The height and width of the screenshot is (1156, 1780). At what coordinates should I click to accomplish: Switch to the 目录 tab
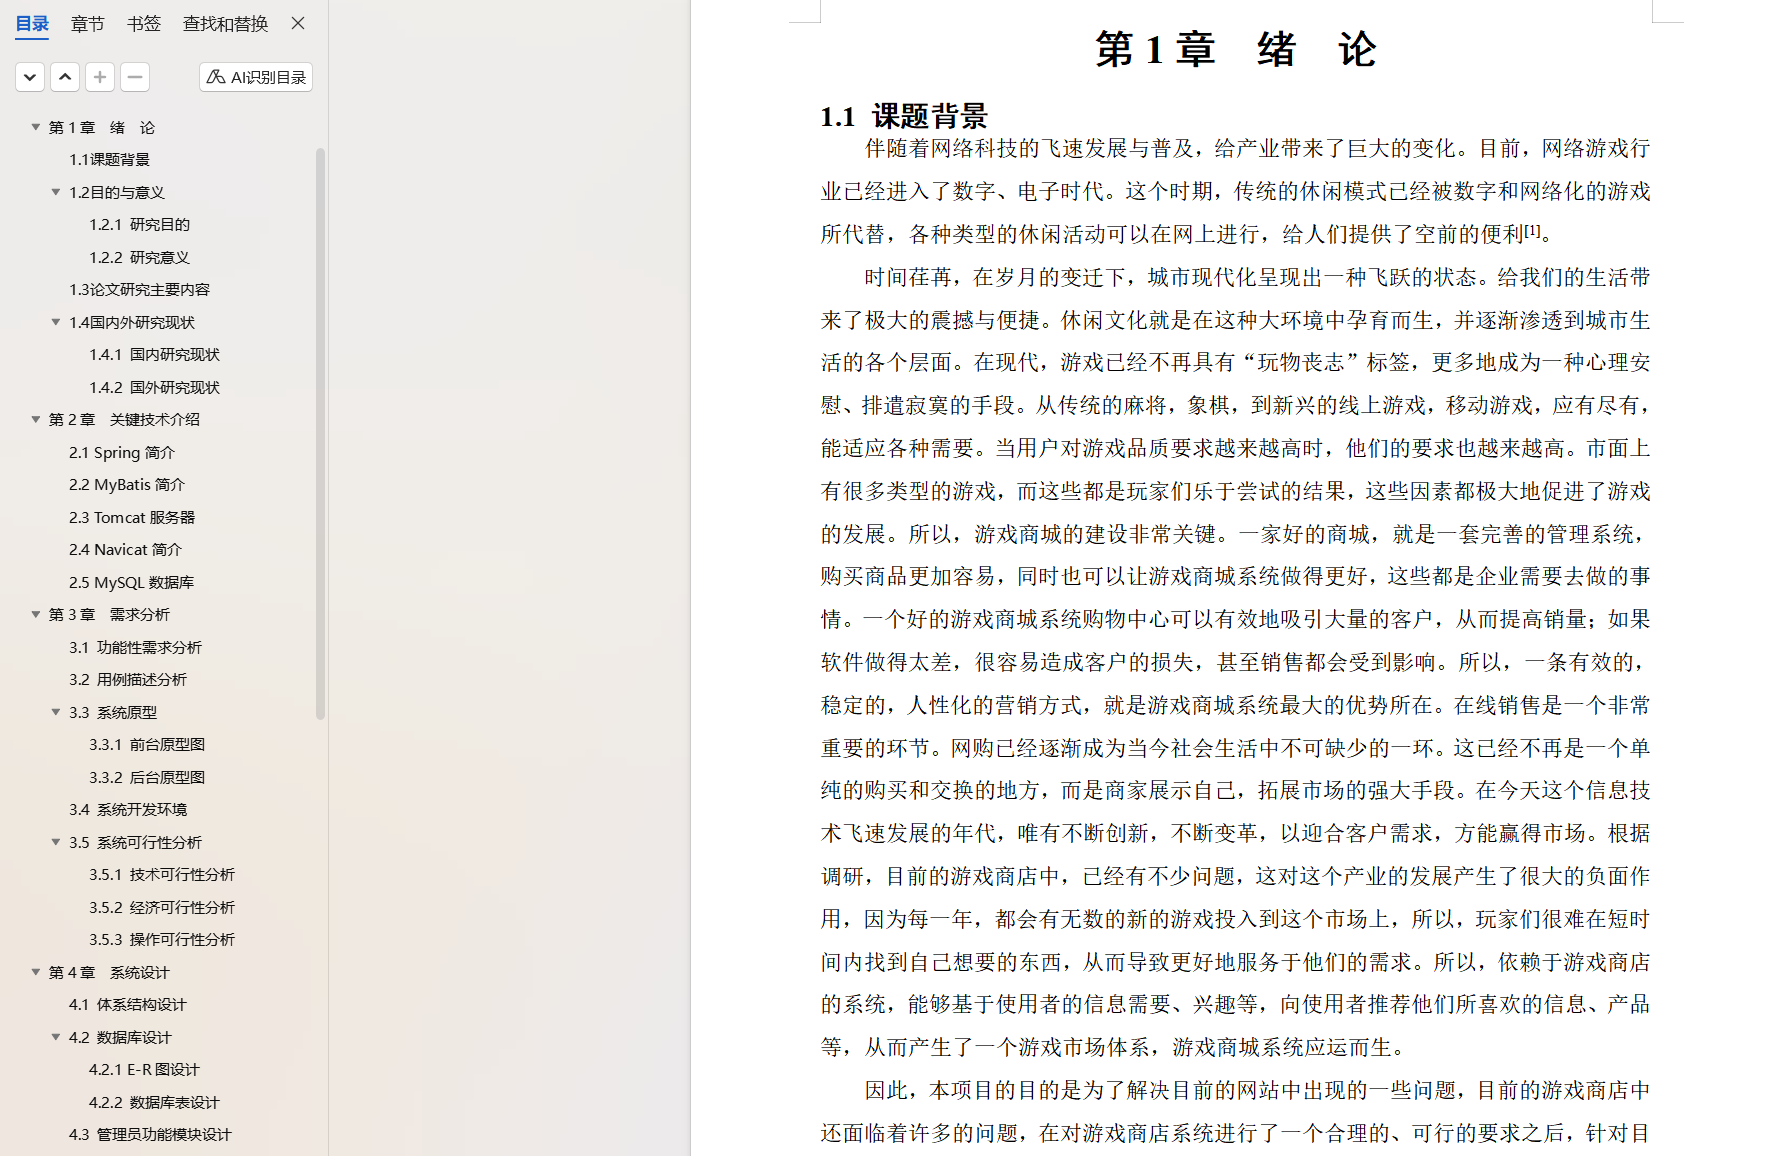point(32,23)
